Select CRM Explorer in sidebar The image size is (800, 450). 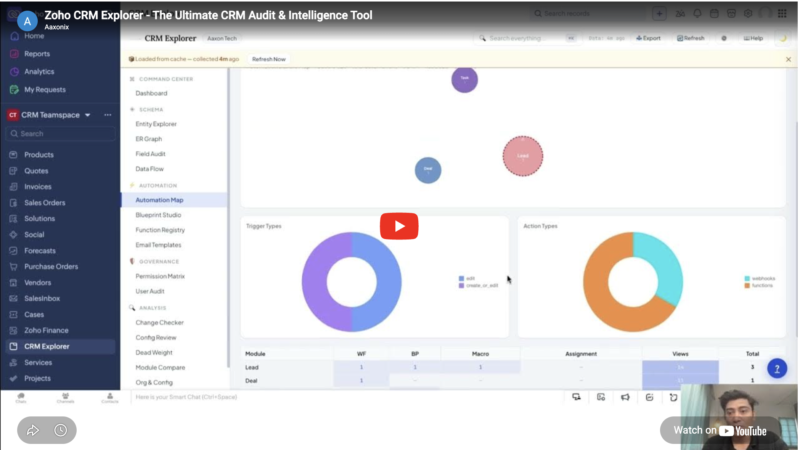point(60,346)
